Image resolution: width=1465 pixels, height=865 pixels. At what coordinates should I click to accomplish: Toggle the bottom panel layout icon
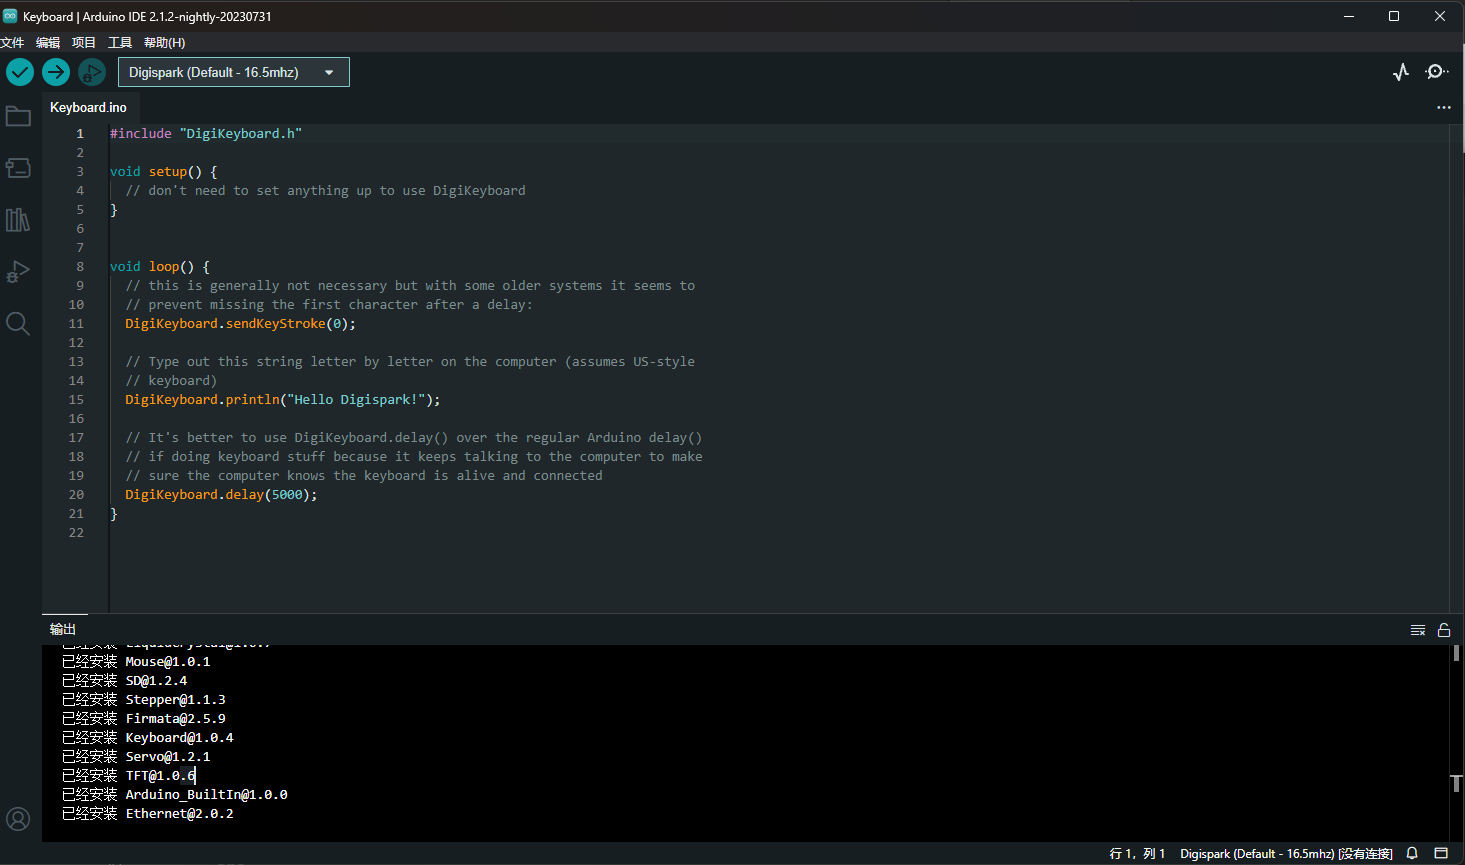(x=1443, y=853)
